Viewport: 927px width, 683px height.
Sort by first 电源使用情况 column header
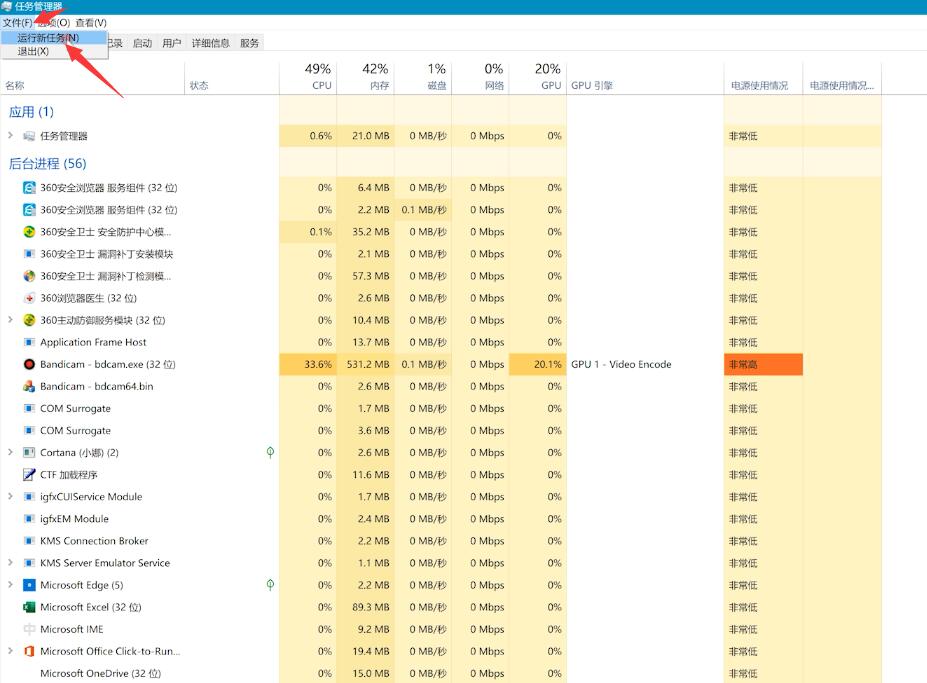point(763,77)
